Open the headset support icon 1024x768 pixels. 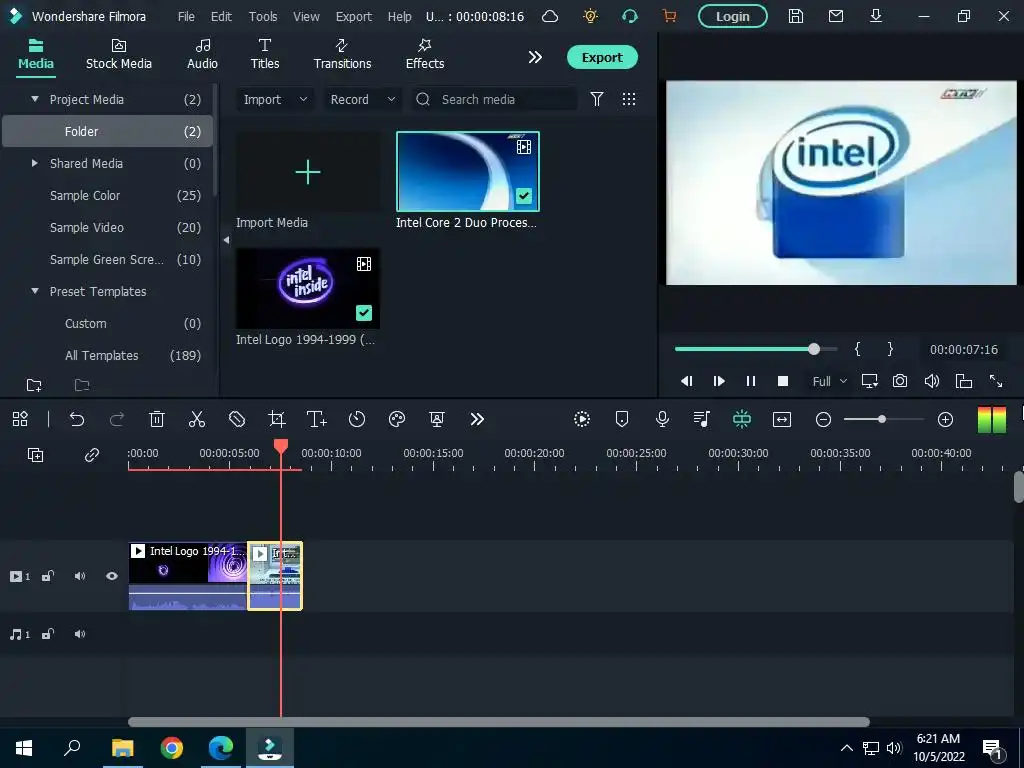pos(630,16)
